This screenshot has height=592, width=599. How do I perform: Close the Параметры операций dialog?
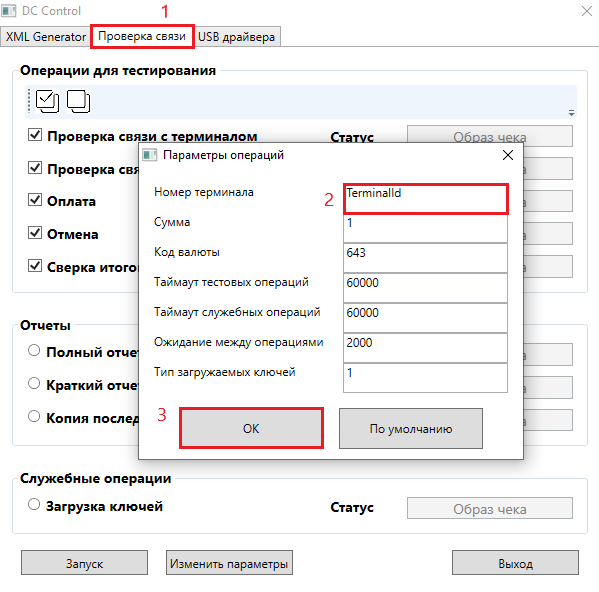[x=508, y=155]
